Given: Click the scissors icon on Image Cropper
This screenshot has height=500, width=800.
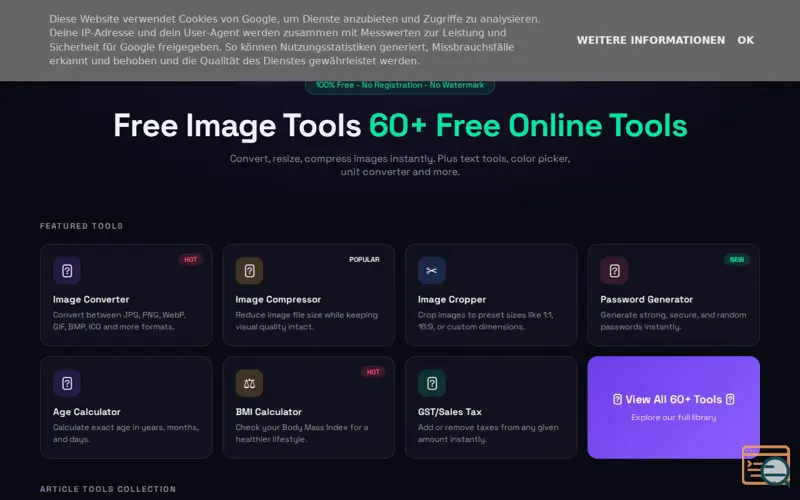Looking at the screenshot, I should [x=432, y=271].
